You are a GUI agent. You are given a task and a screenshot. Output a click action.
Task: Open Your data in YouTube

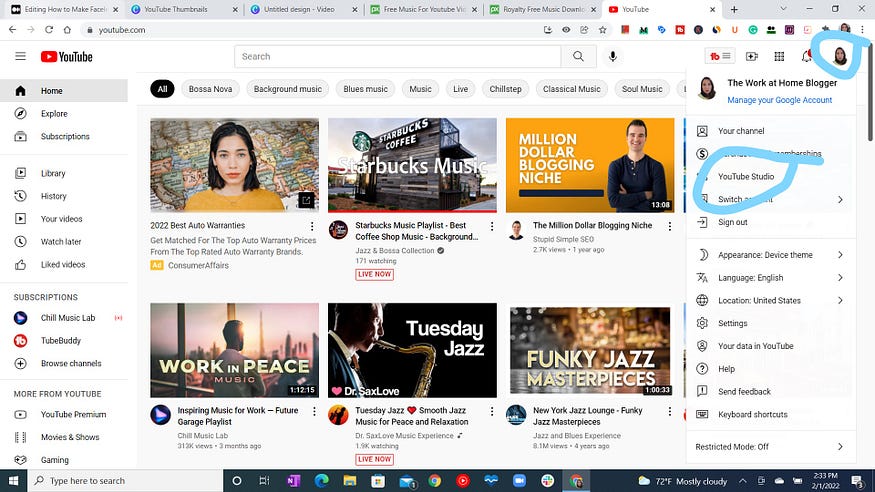pyautogui.click(x=771, y=346)
